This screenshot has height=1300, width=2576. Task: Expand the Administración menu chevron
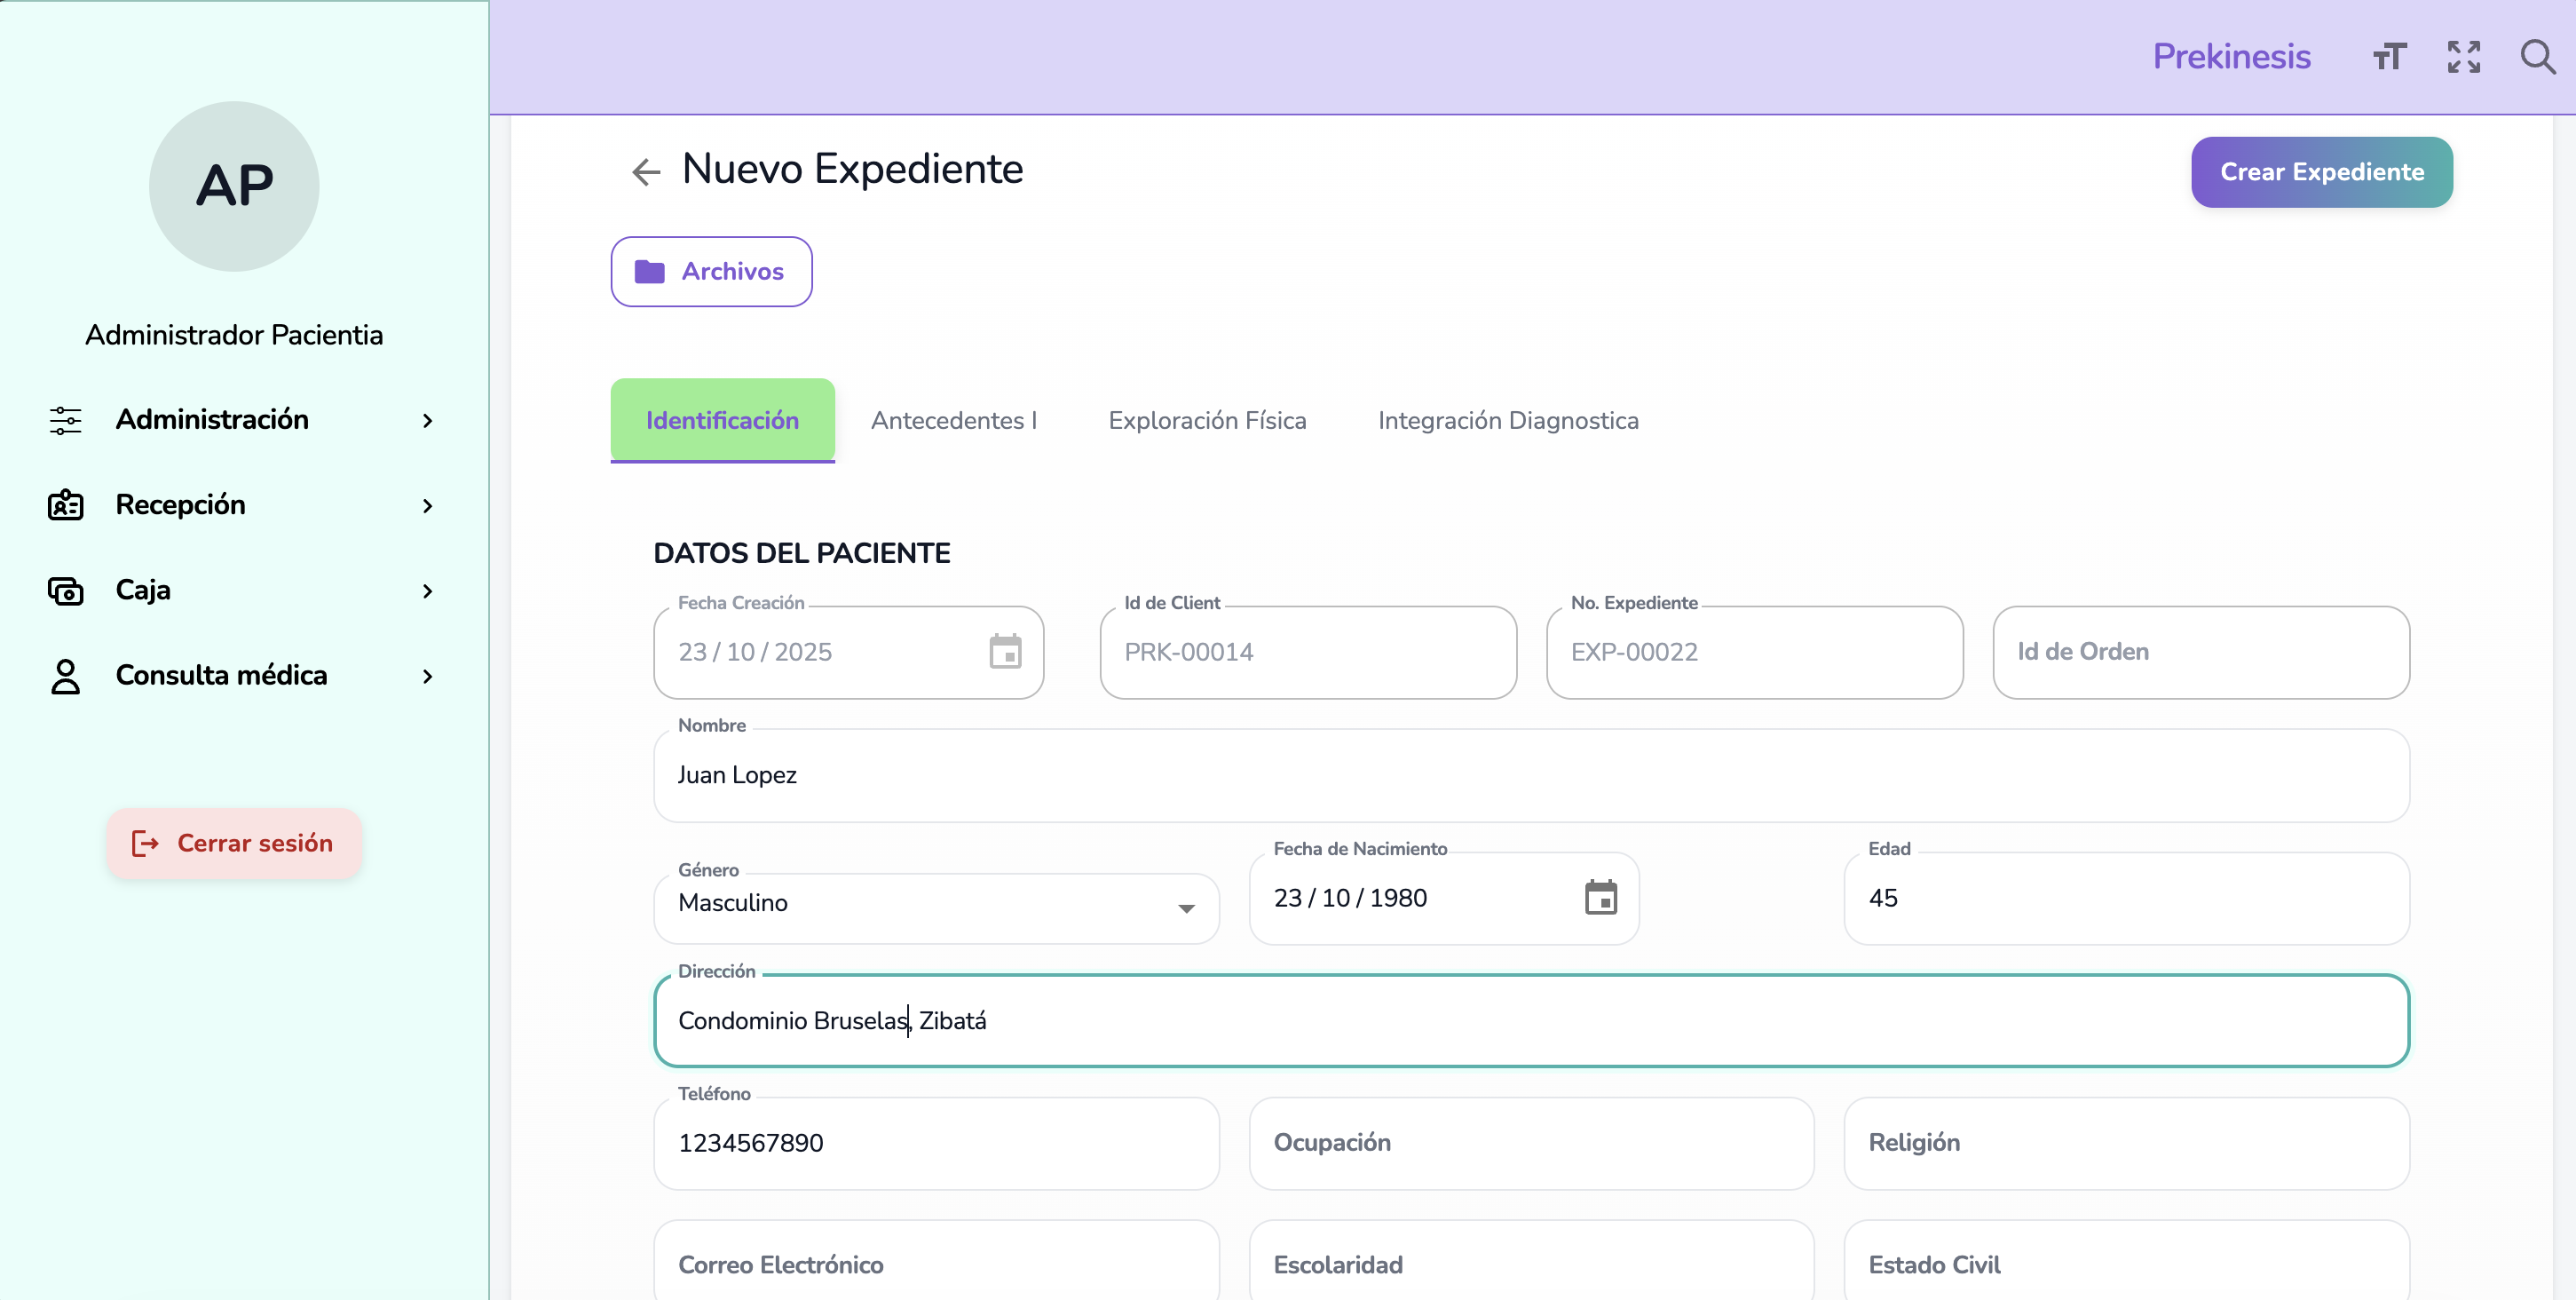(x=428, y=421)
